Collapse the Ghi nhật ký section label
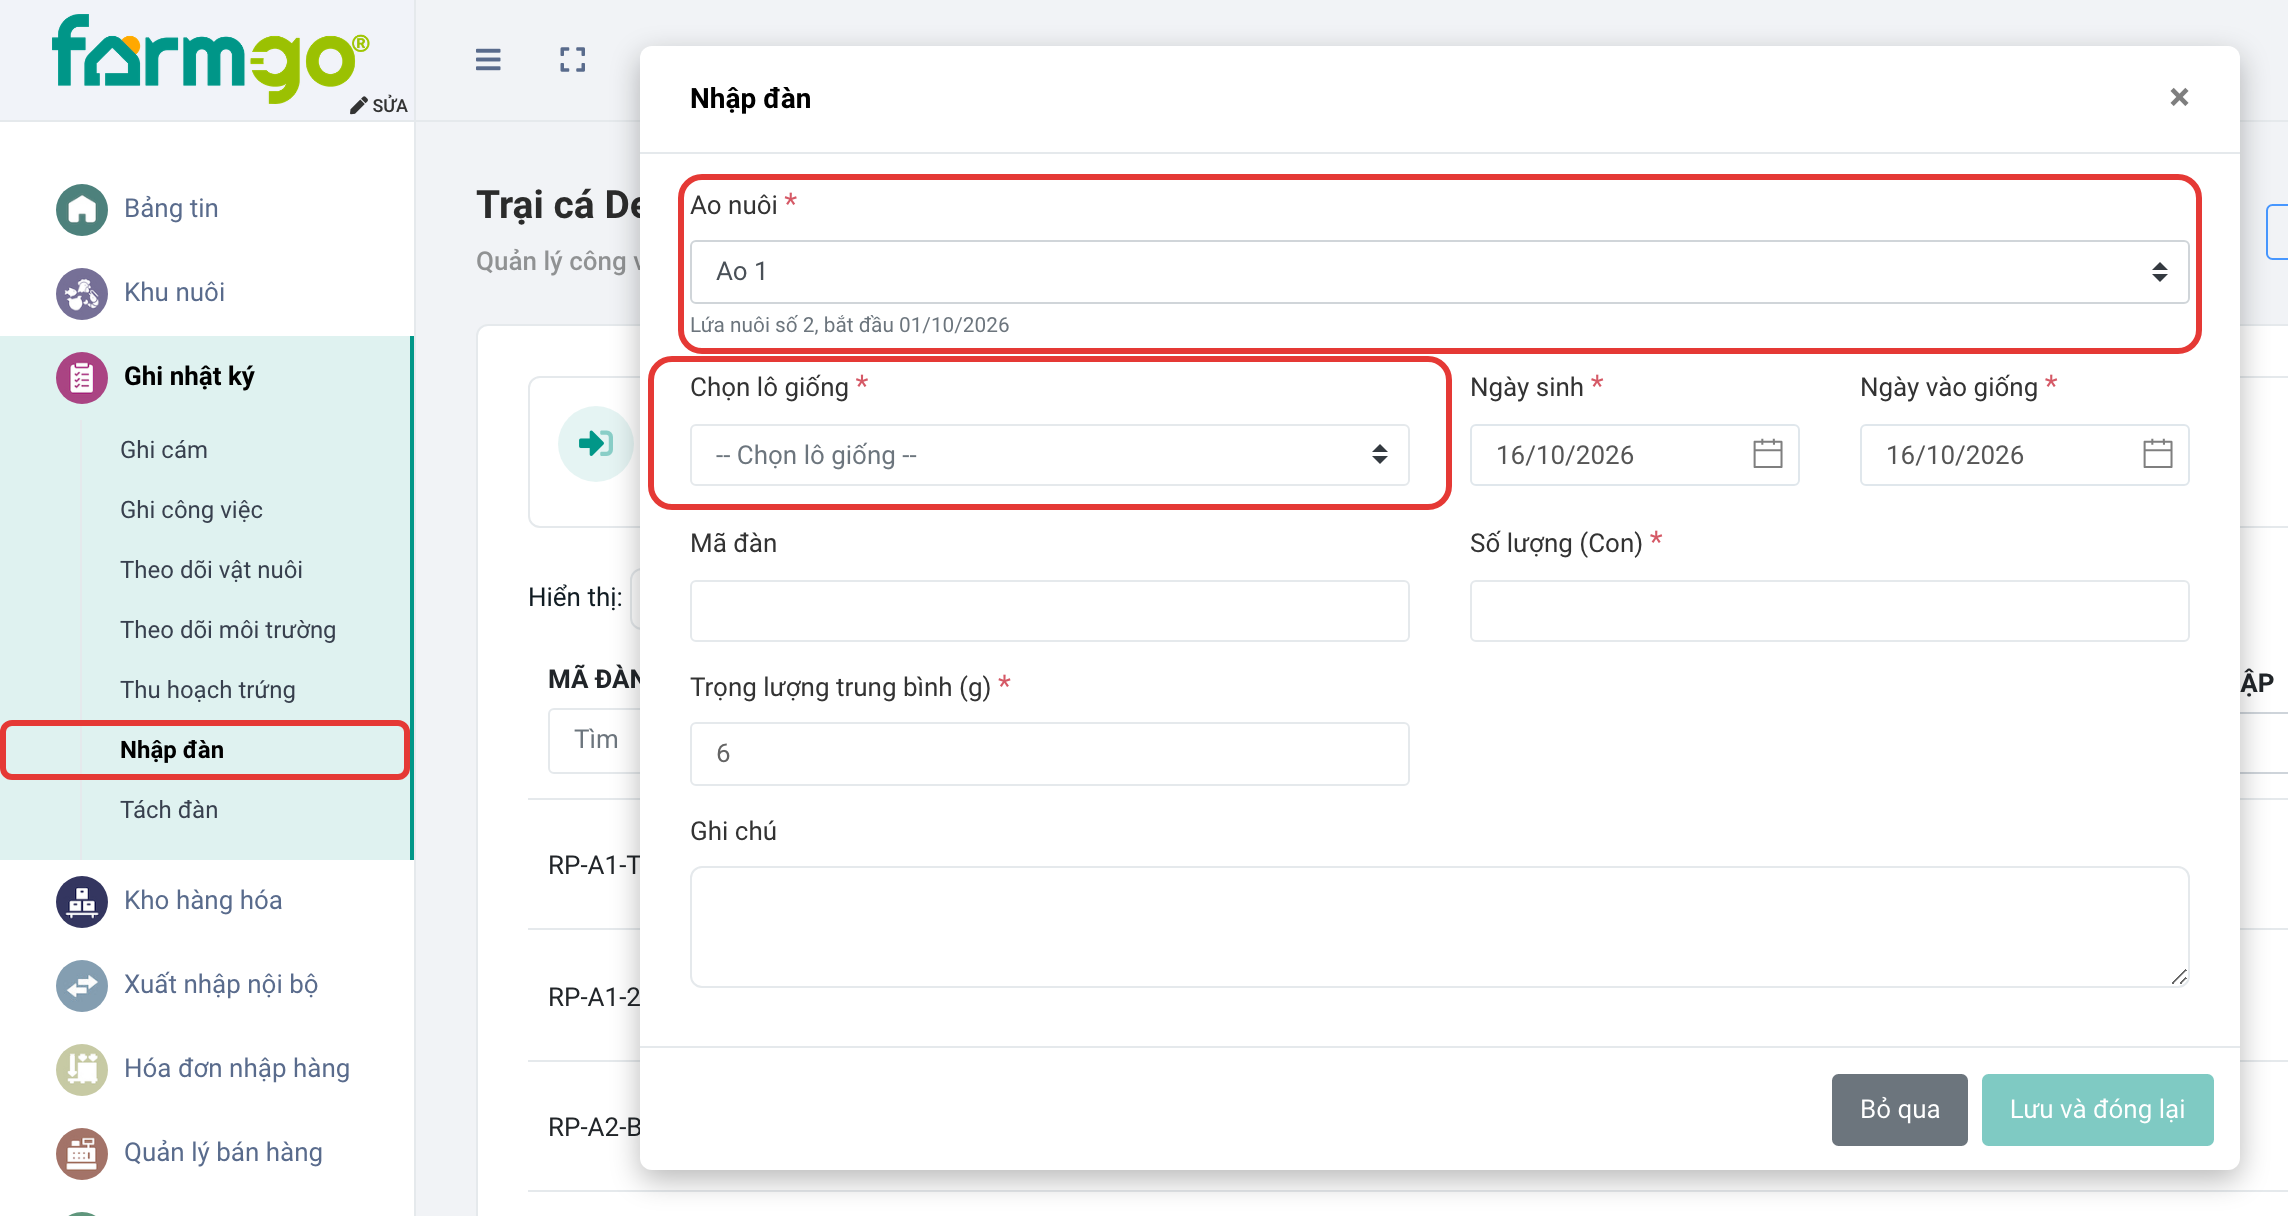 coord(189,377)
